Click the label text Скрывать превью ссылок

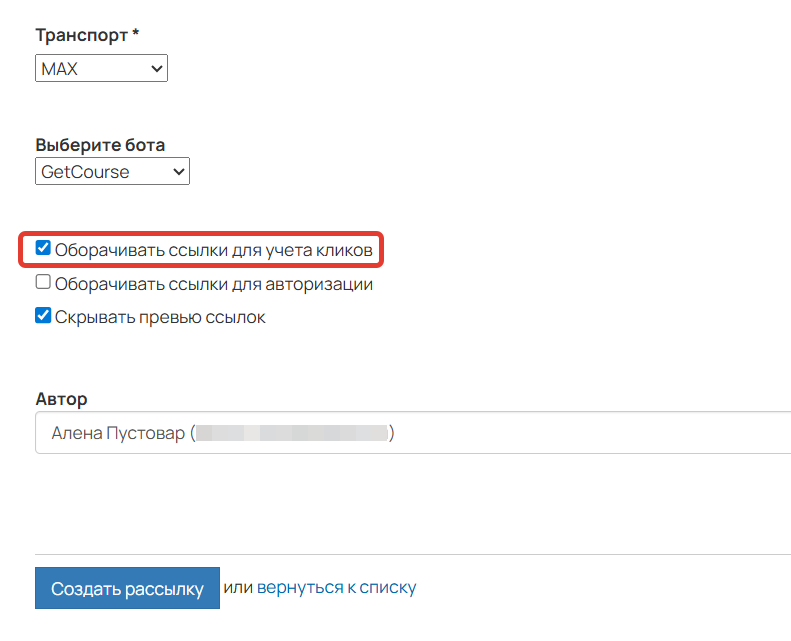[x=160, y=317]
